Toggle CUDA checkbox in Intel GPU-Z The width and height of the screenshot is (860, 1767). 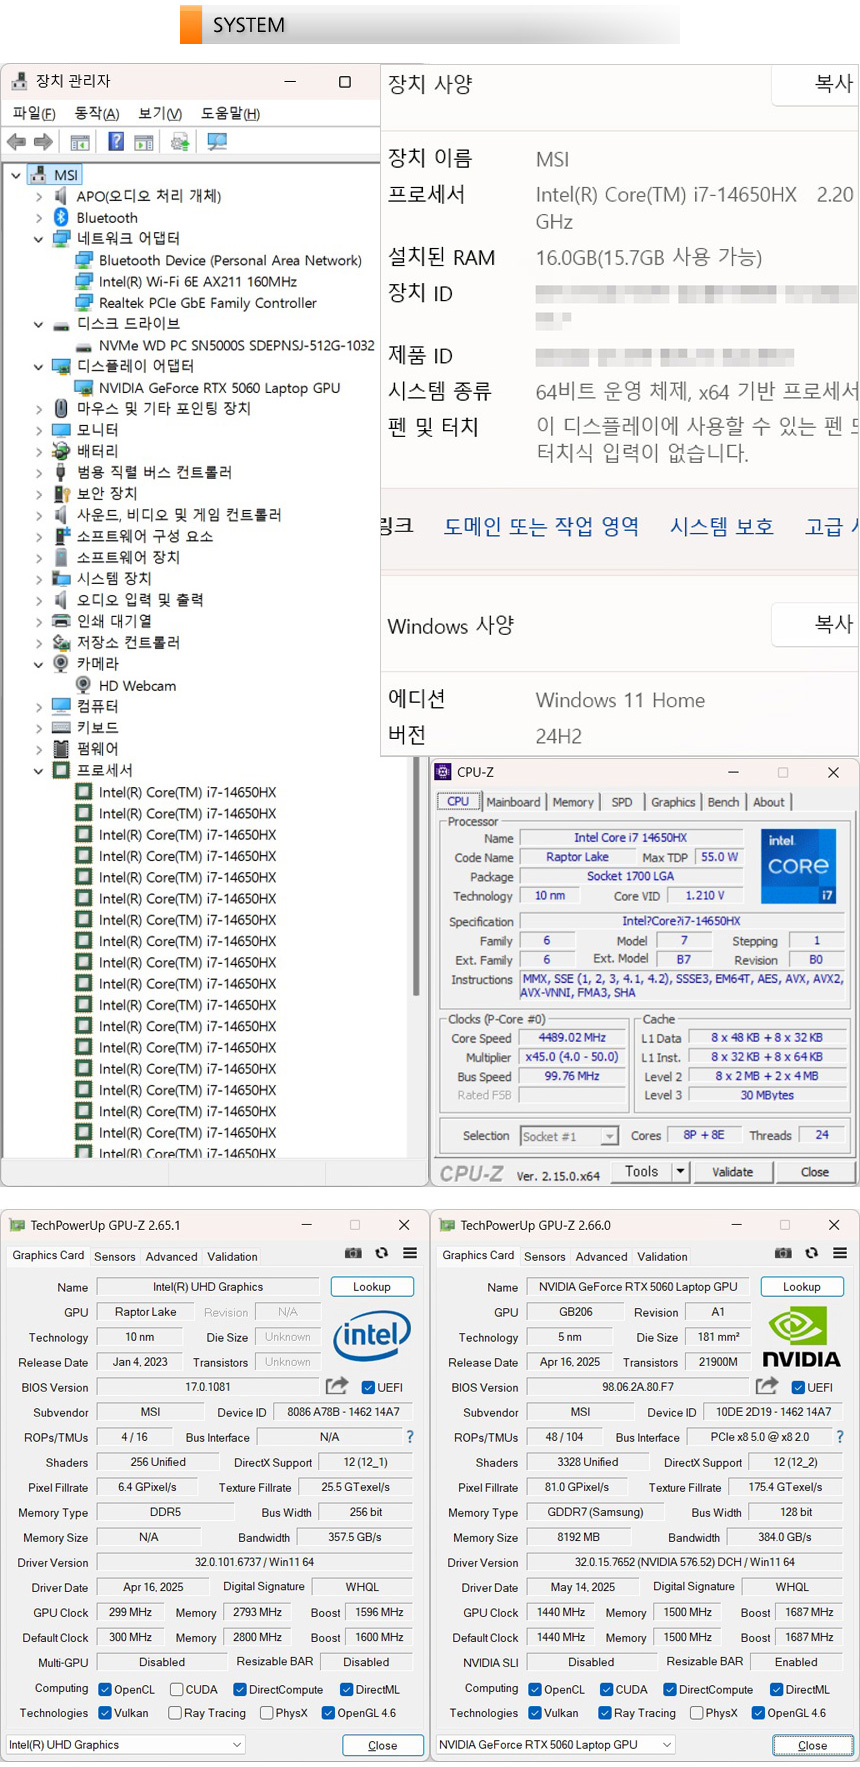click(176, 1689)
